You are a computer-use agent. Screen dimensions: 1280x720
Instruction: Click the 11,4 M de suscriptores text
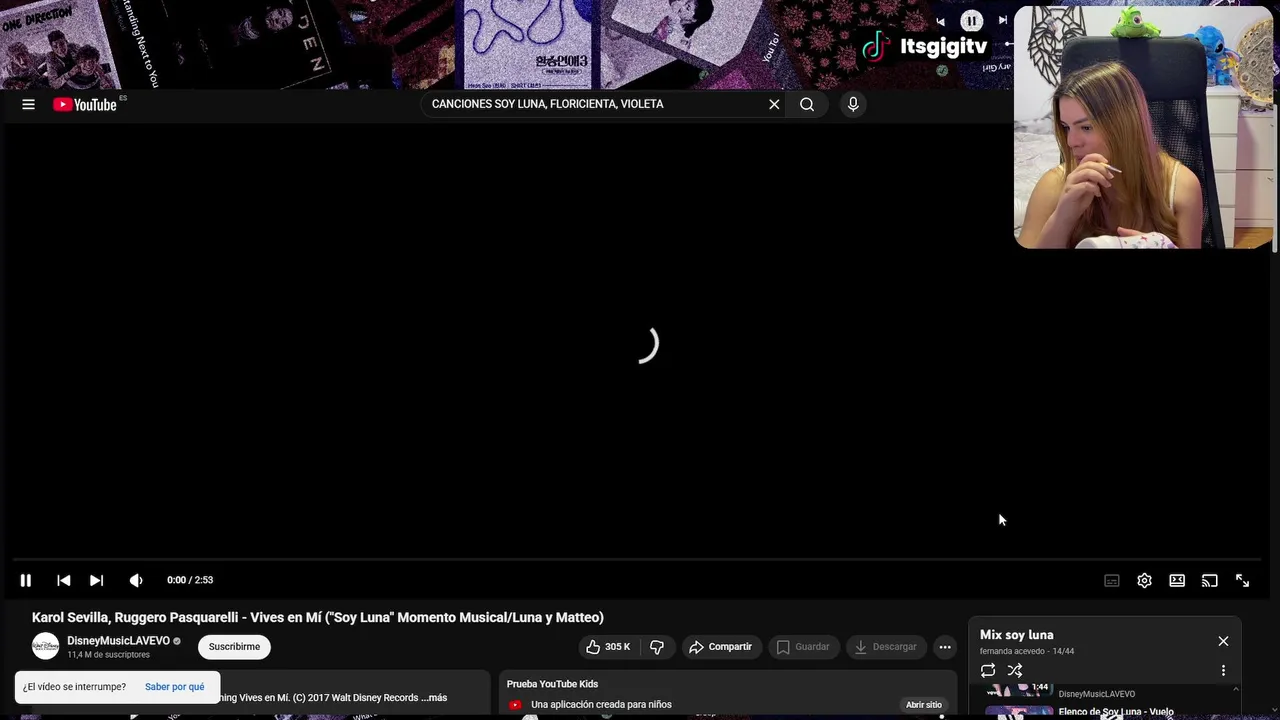[108, 655]
